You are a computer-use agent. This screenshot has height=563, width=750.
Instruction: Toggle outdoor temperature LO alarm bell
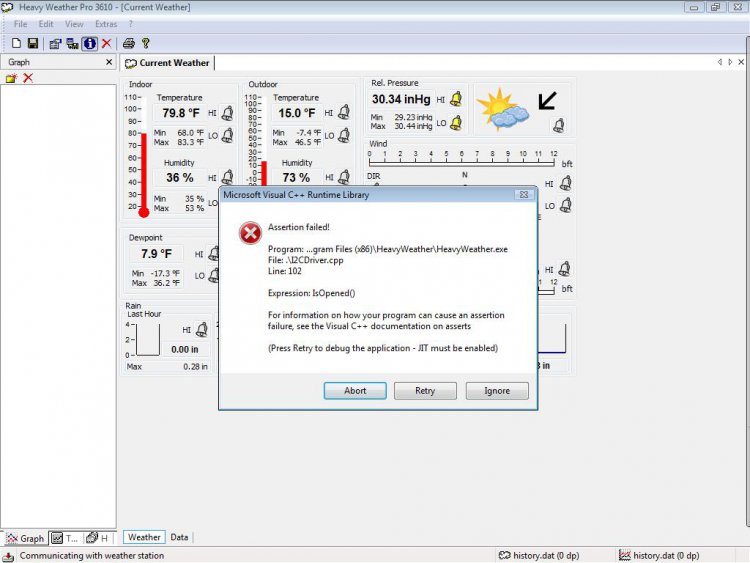click(x=344, y=135)
